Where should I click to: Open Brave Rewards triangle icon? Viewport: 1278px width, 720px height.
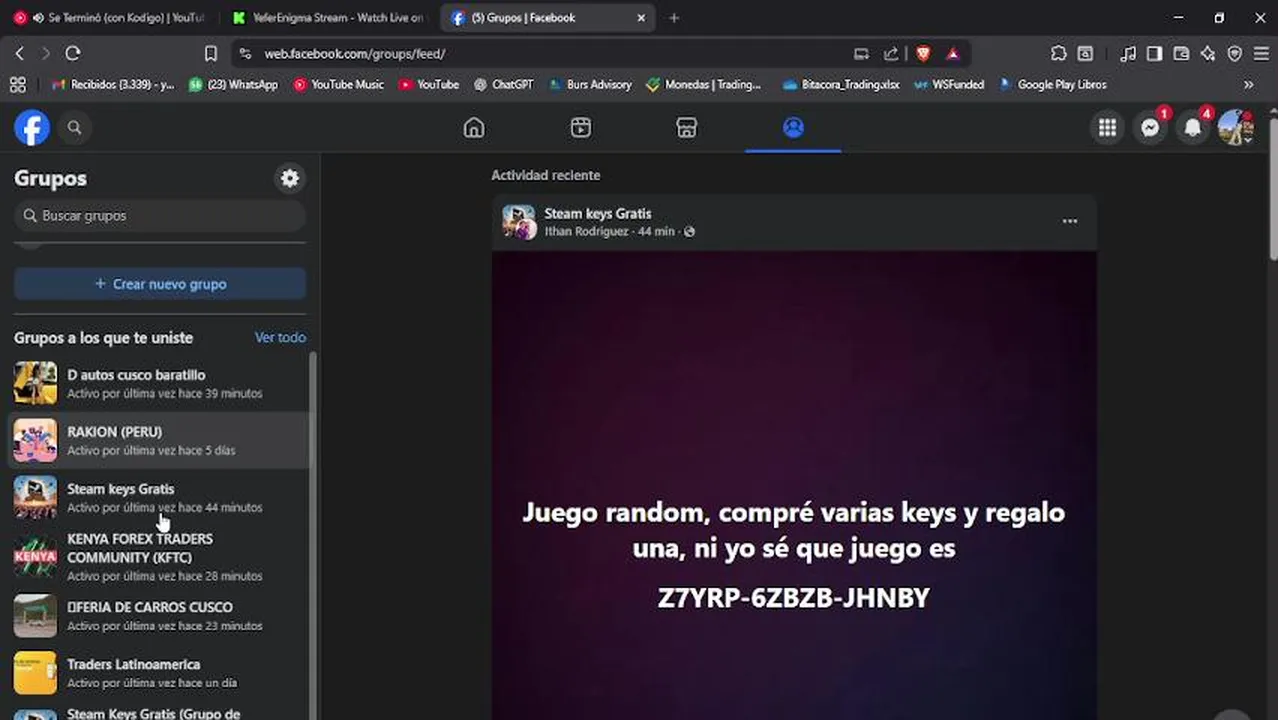pos(953,54)
